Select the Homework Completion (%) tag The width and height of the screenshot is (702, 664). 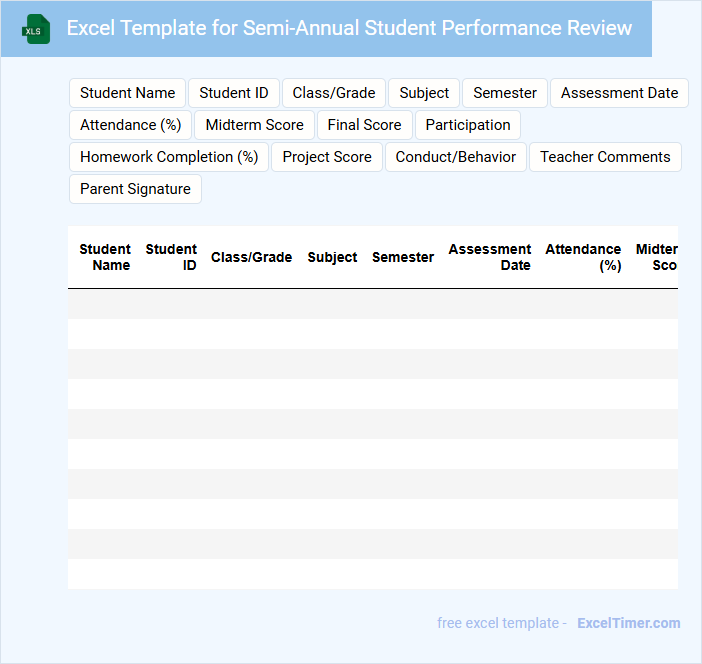pyautogui.click(x=169, y=157)
